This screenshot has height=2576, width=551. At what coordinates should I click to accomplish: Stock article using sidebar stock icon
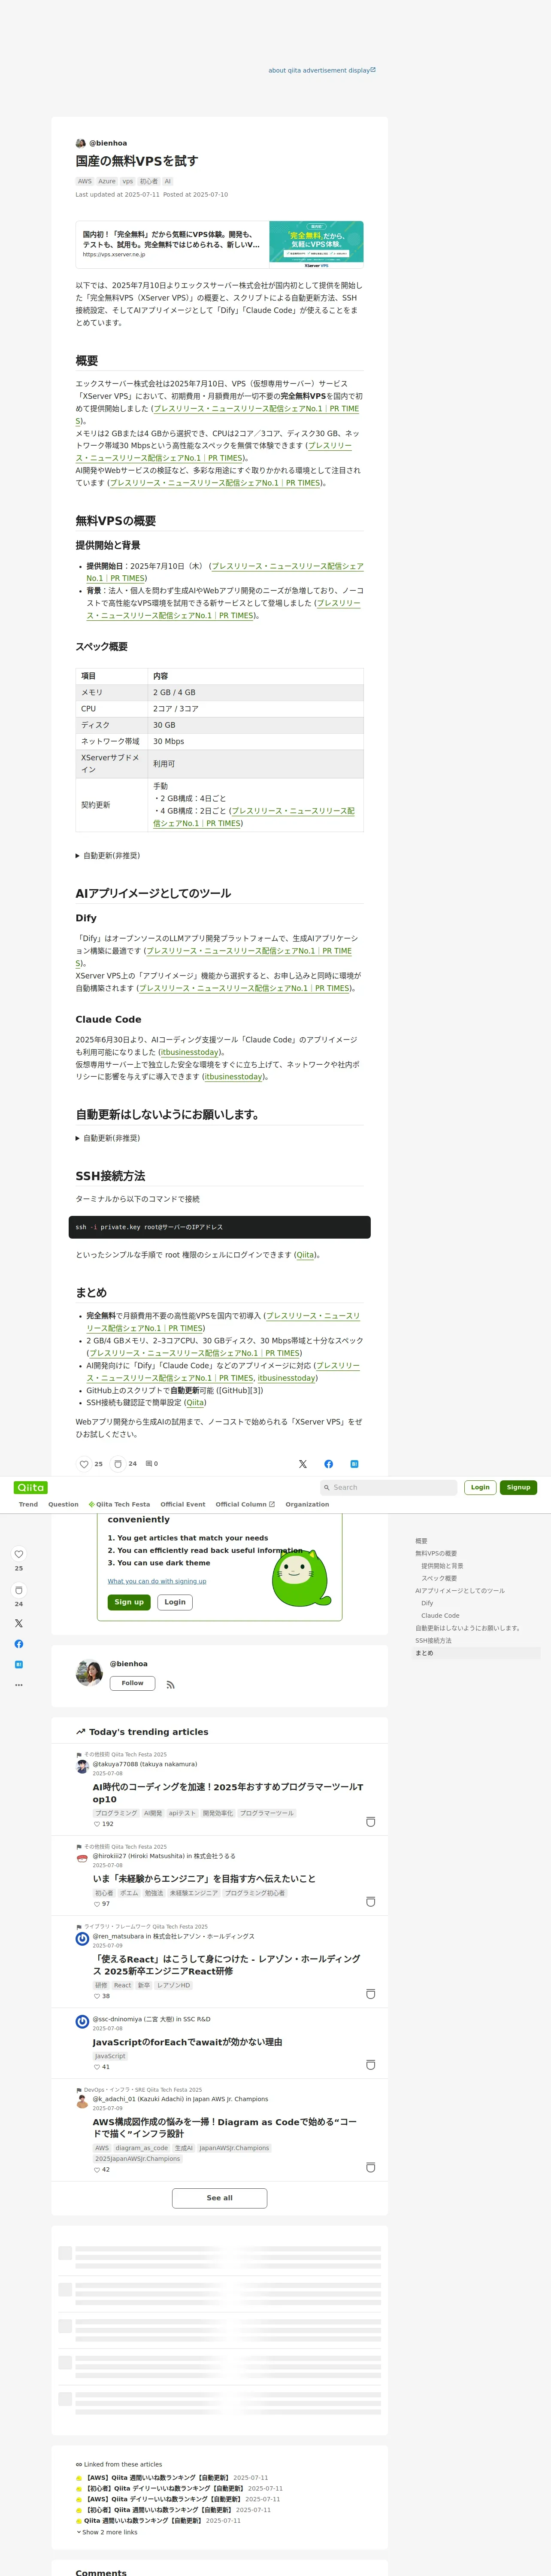[19, 1590]
